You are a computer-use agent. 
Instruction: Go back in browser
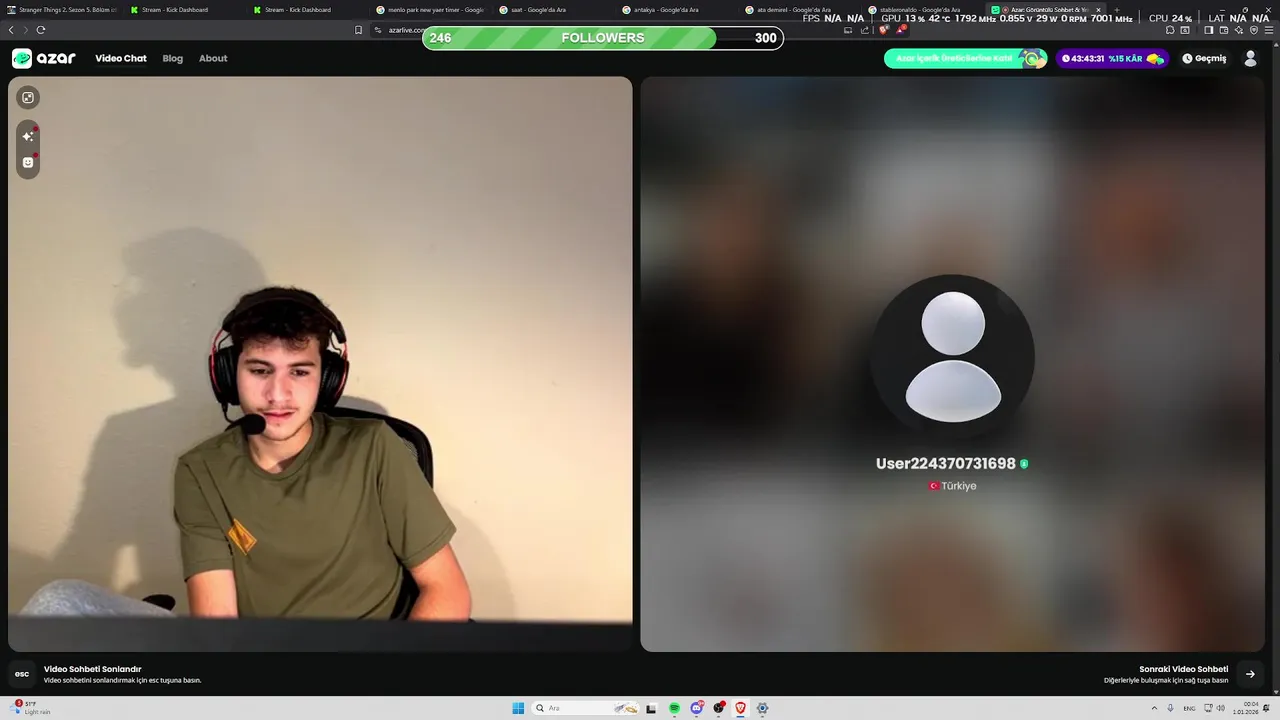click(11, 30)
